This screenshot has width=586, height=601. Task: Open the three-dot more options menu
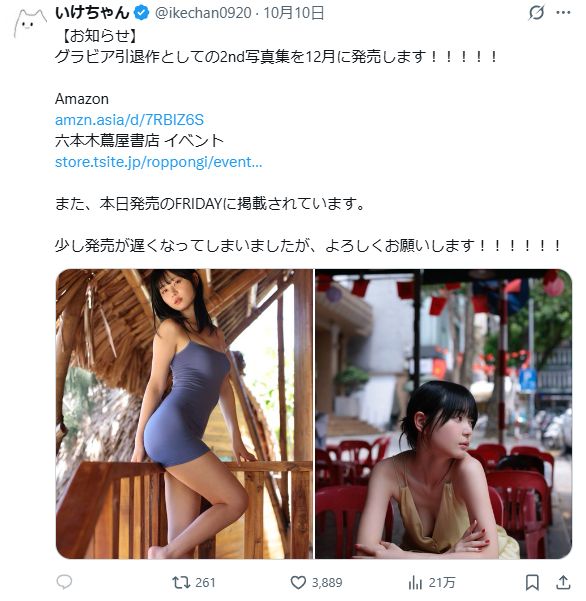[563, 13]
